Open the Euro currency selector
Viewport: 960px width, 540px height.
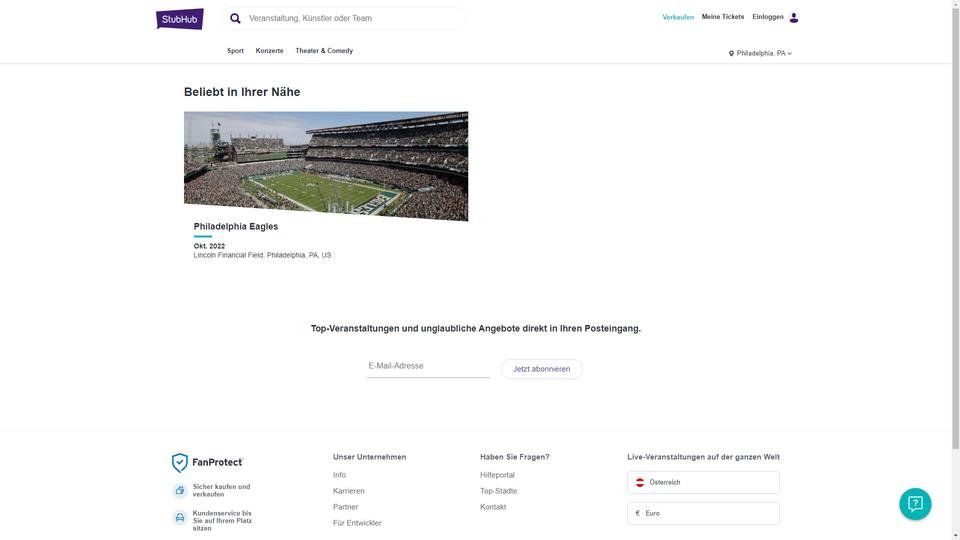tap(703, 513)
